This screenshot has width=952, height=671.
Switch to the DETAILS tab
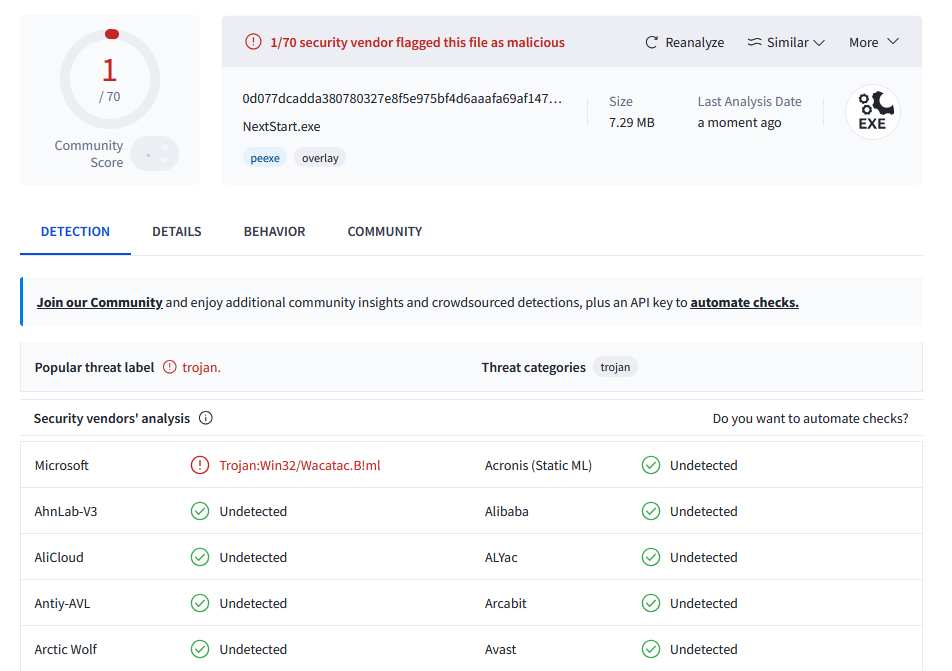point(177,232)
